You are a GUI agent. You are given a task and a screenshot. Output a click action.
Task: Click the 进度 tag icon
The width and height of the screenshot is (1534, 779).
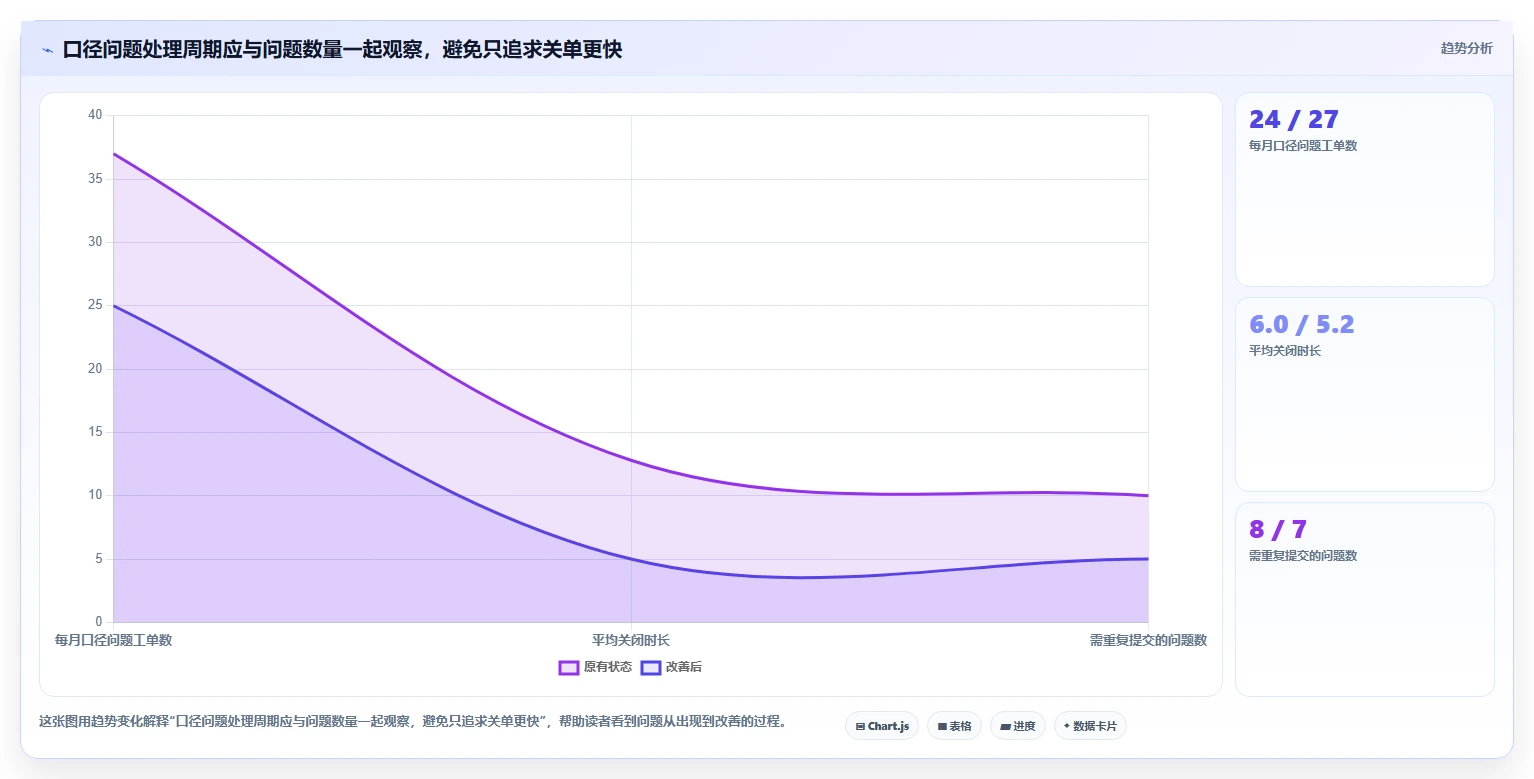click(x=1005, y=726)
